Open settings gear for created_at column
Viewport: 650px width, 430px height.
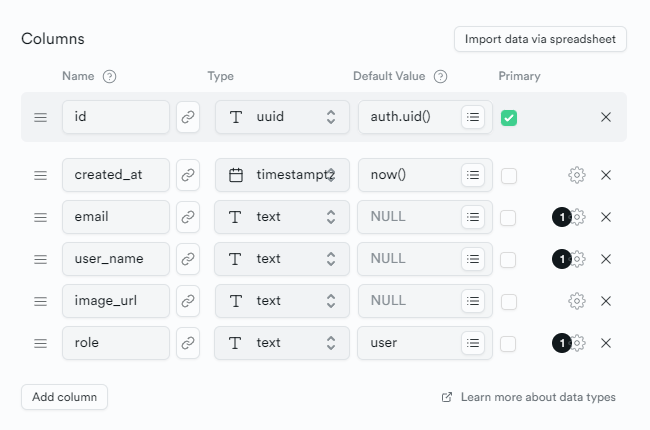pos(576,175)
